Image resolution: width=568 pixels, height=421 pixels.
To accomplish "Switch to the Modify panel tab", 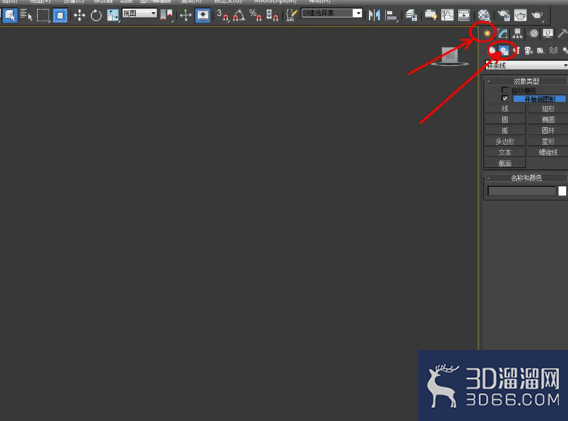I will 503,34.
